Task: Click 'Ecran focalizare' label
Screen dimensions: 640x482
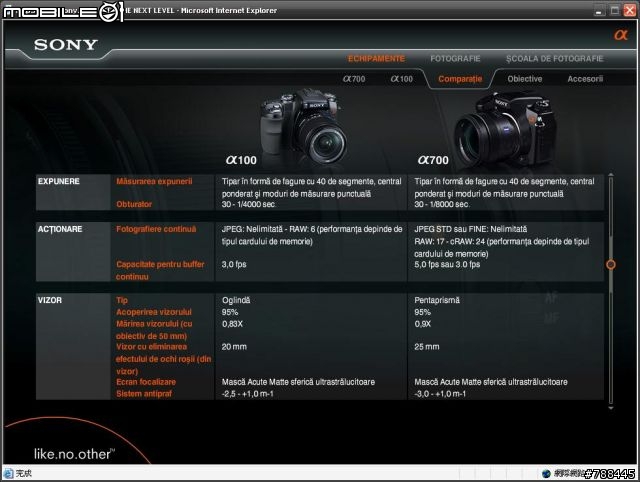Action: coord(146,382)
